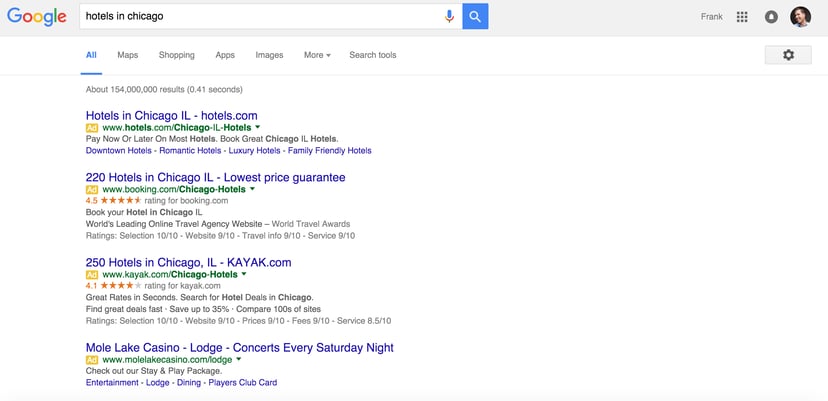This screenshot has width=828, height=401.
Task: Expand the hotels.com URL dropdown arrow
Action: tap(258, 127)
